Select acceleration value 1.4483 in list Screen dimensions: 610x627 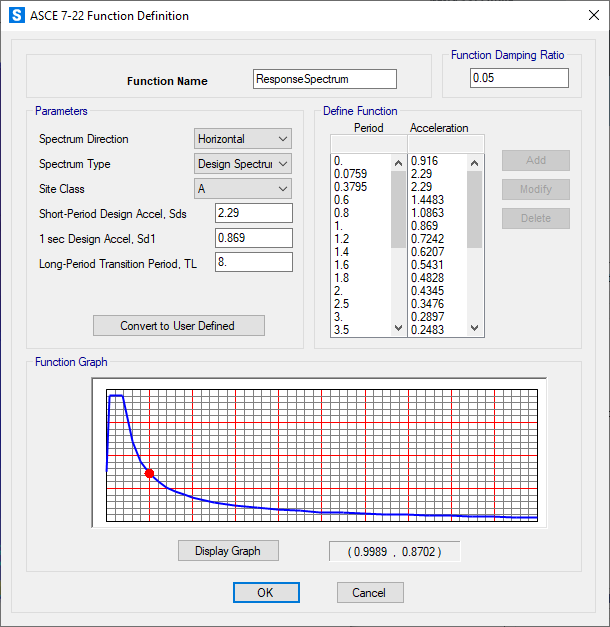click(429, 198)
